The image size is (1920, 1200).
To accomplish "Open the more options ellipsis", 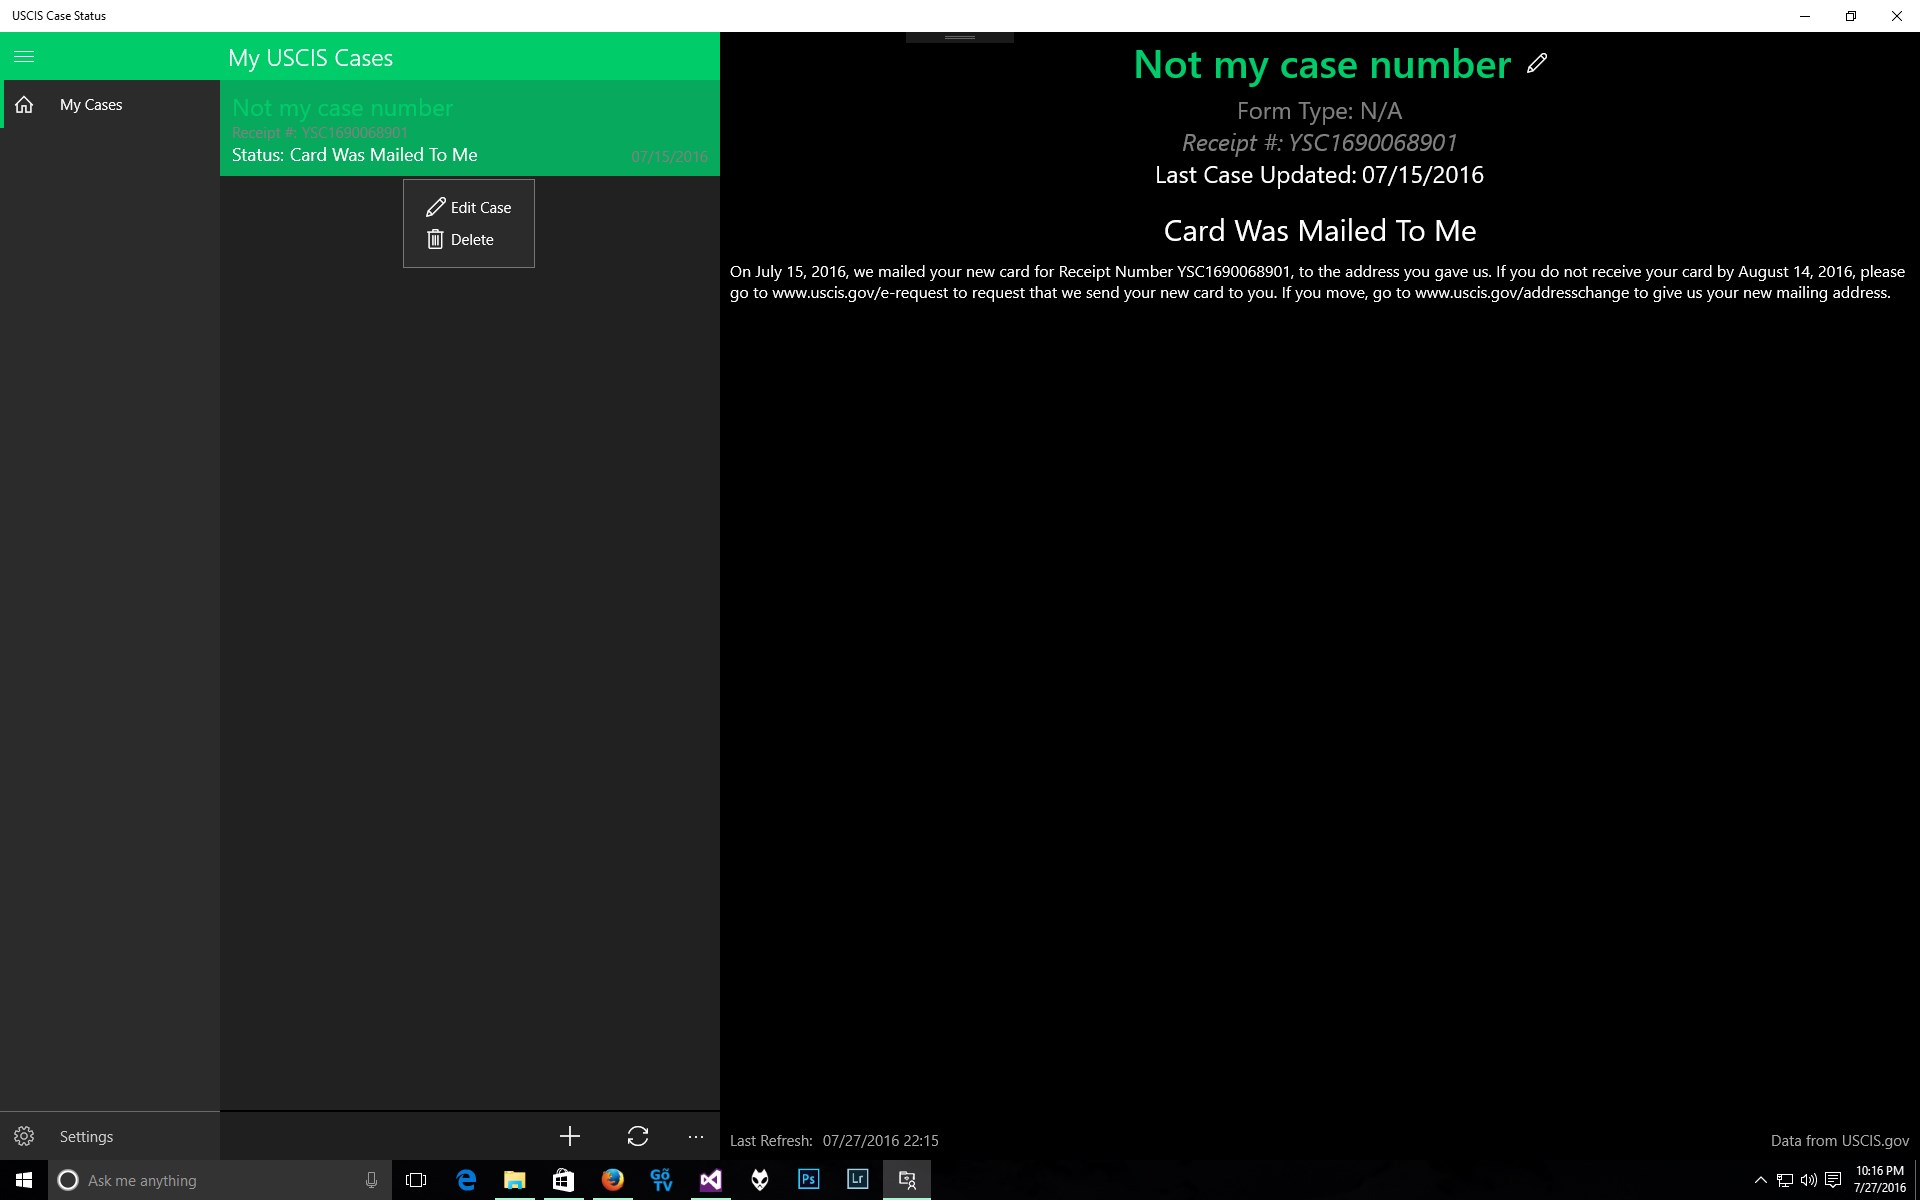I will click(x=696, y=1137).
